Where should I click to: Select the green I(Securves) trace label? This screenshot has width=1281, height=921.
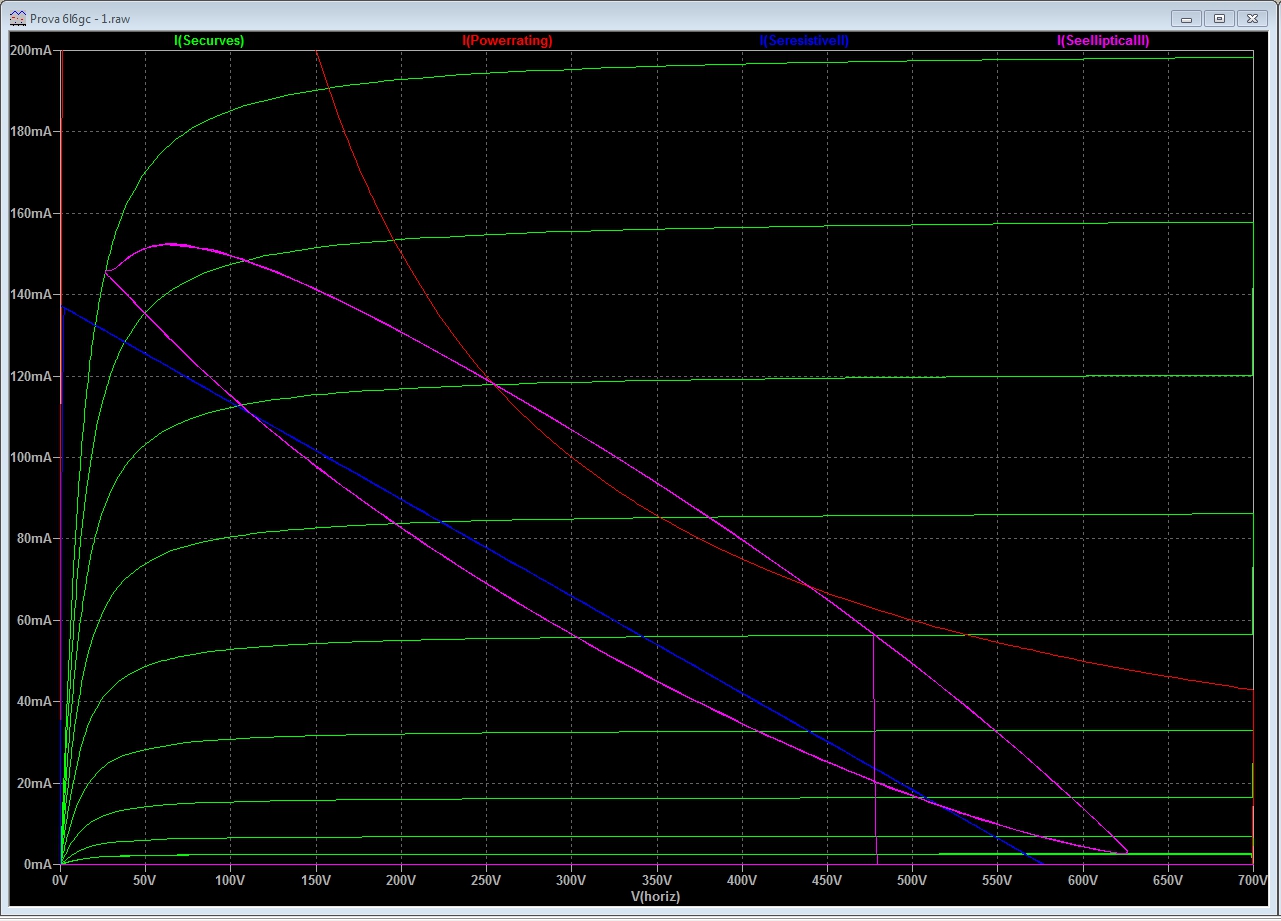pos(209,41)
